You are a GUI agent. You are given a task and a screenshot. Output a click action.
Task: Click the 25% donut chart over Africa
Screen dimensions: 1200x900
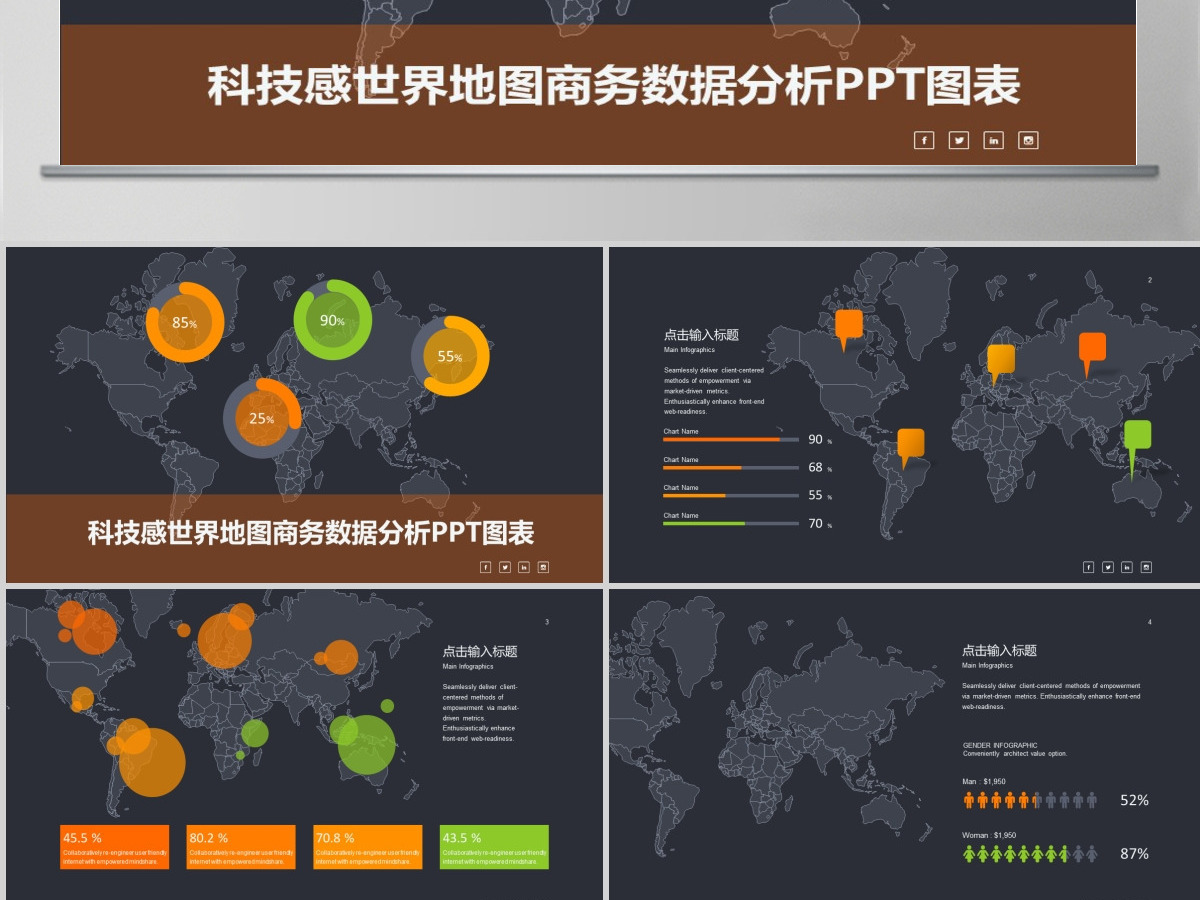pyautogui.click(x=262, y=418)
